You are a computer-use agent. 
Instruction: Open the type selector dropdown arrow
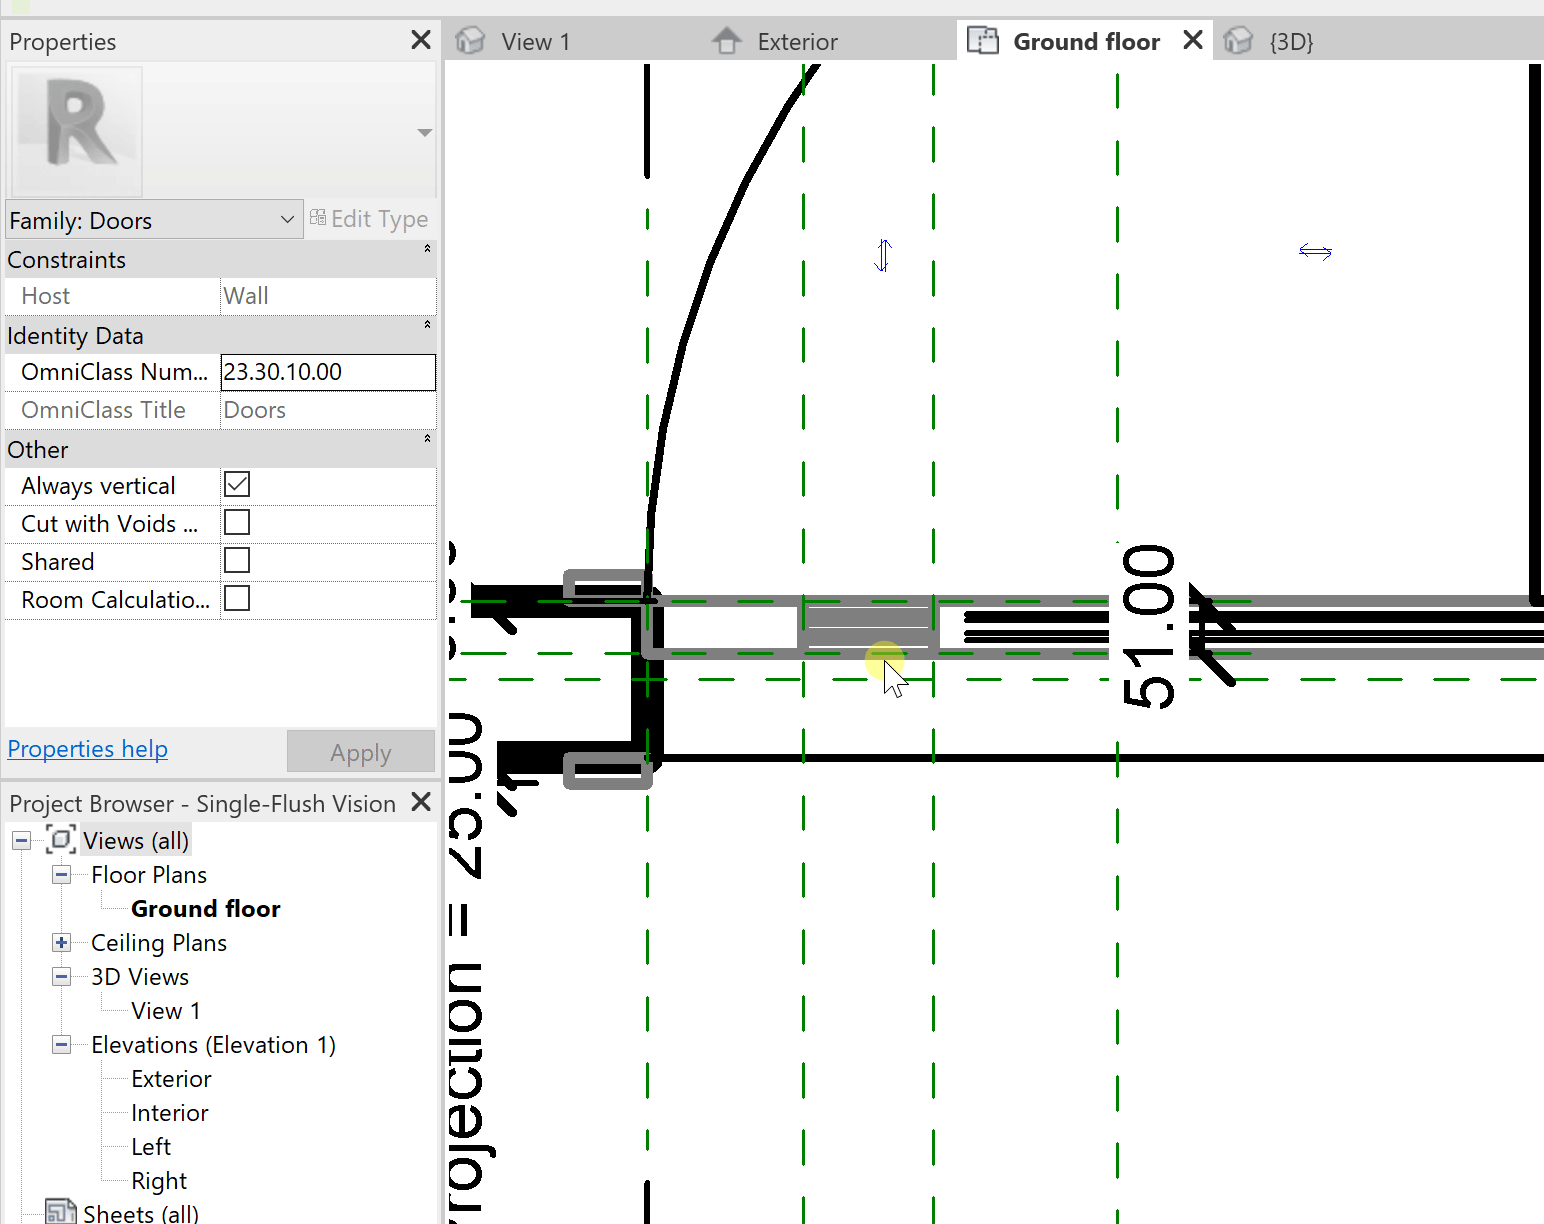pyautogui.click(x=425, y=132)
